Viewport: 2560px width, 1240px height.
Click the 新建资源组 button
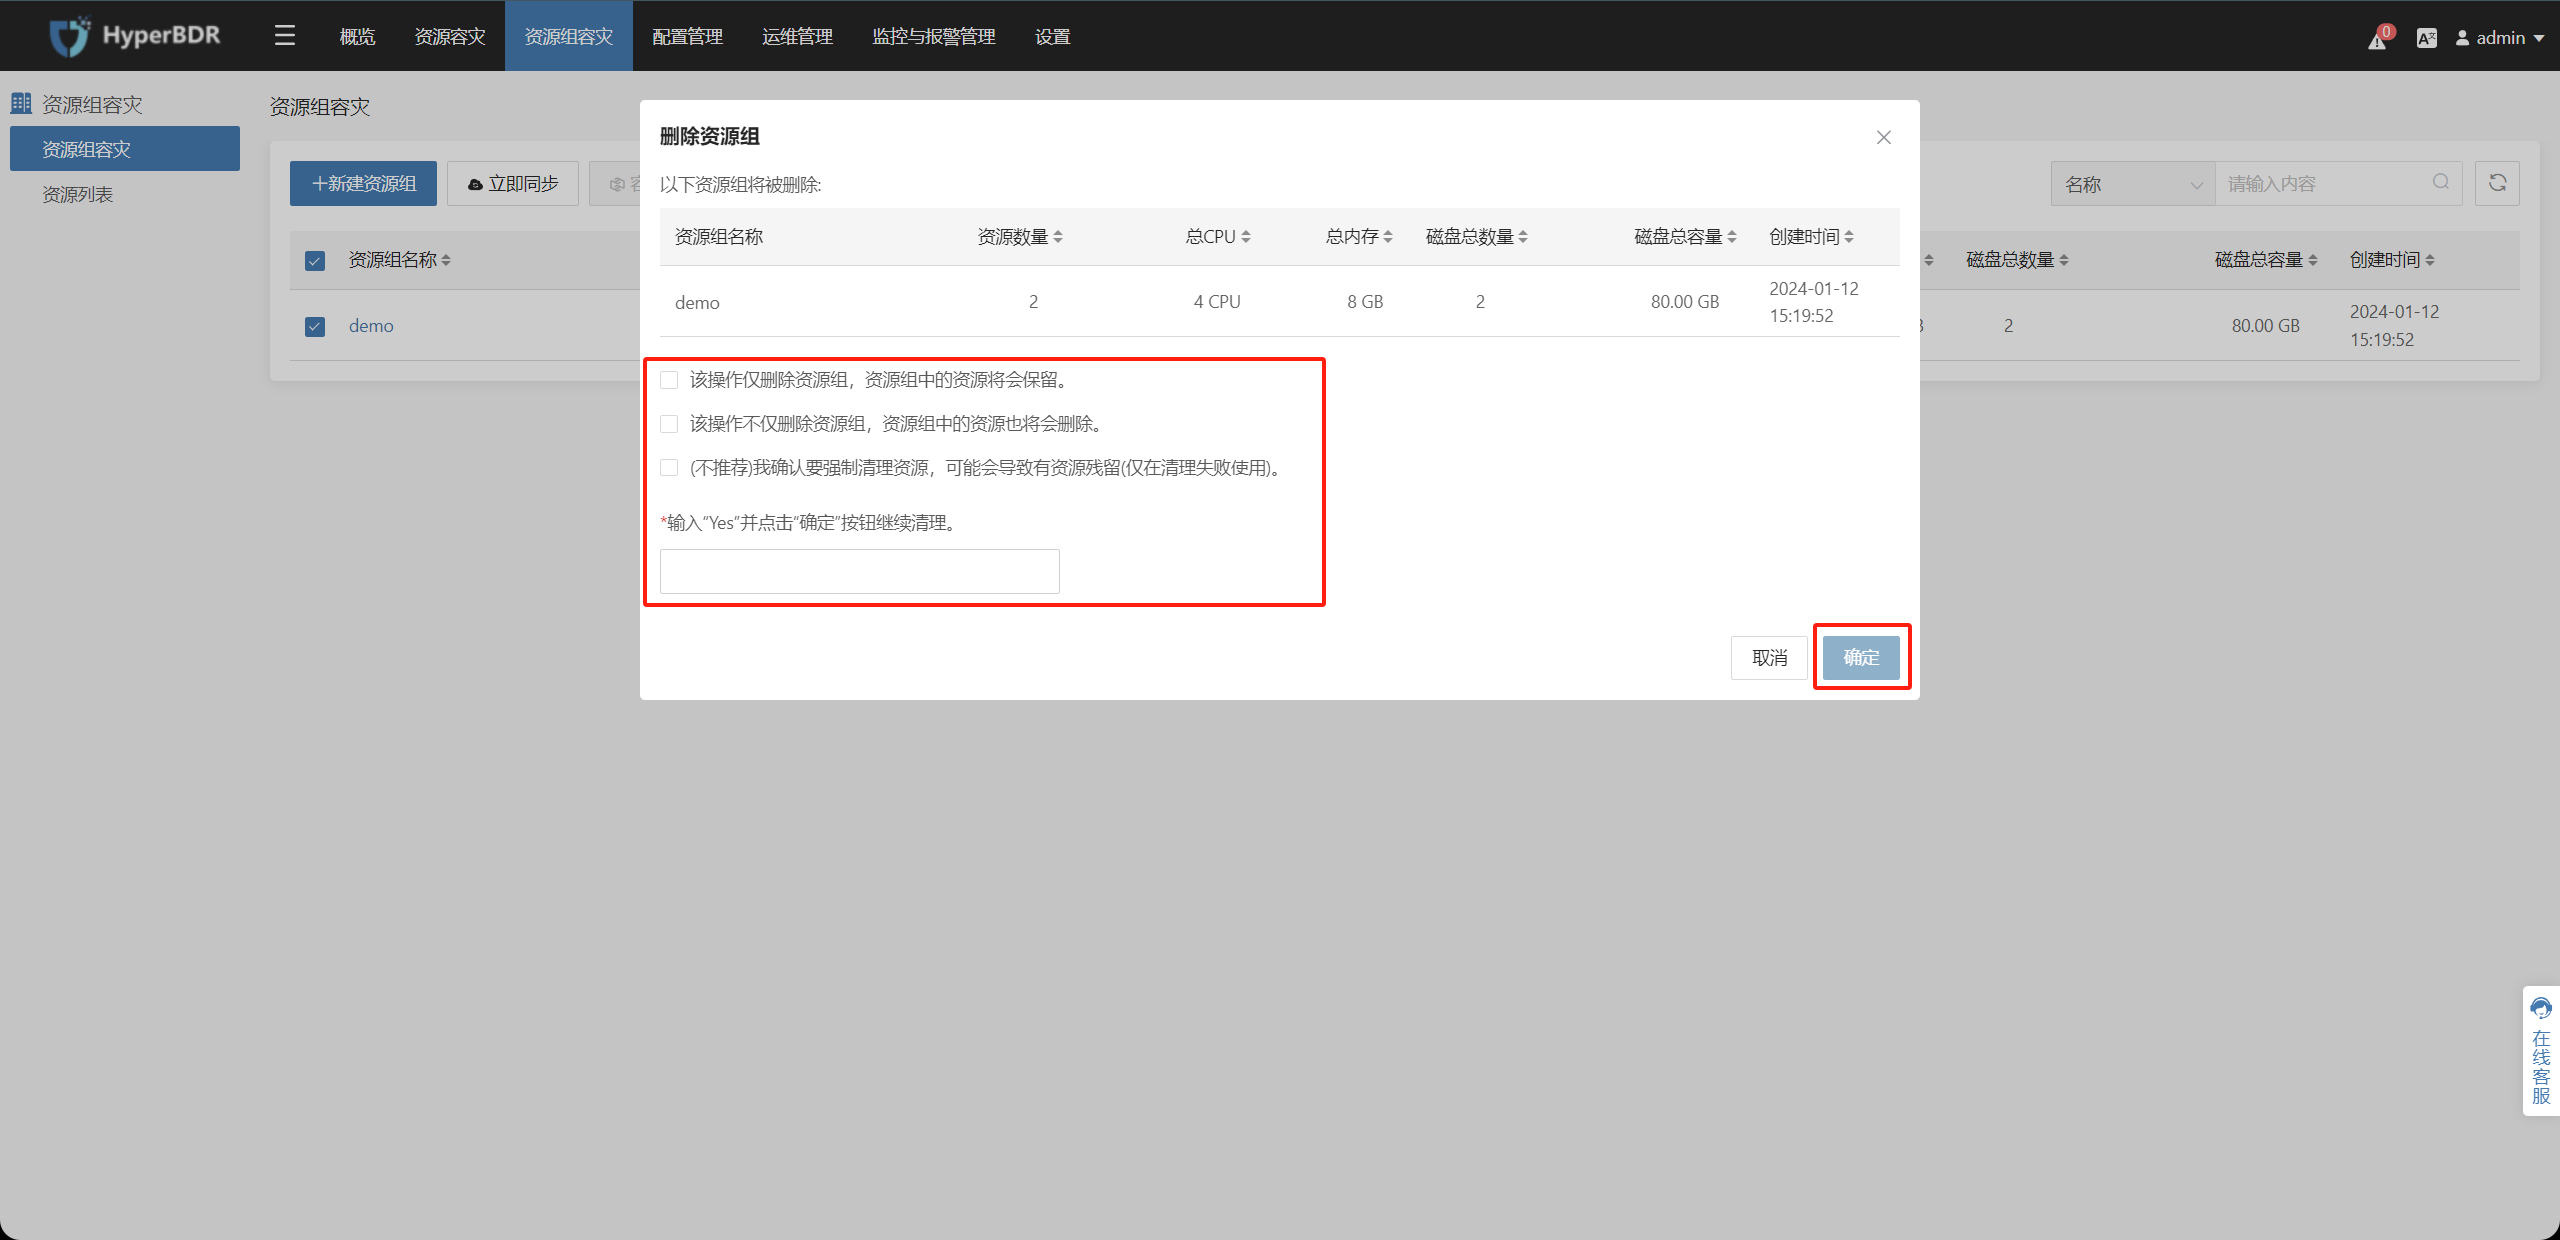coord(363,184)
